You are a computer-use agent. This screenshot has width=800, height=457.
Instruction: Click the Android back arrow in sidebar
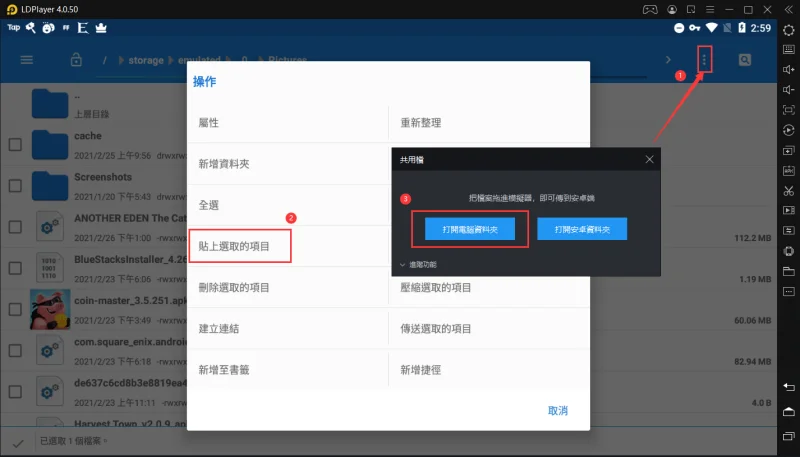pyautogui.click(x=789, y=387)
